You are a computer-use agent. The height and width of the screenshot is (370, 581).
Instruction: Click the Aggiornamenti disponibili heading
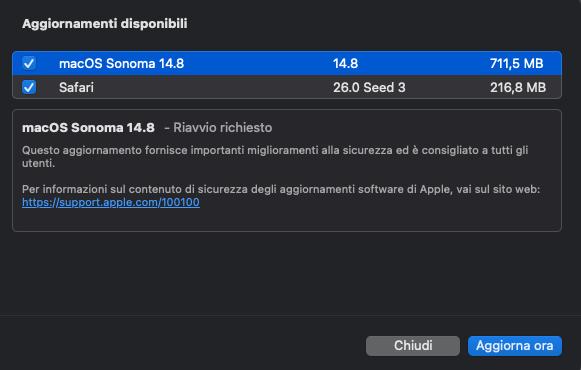104,24
